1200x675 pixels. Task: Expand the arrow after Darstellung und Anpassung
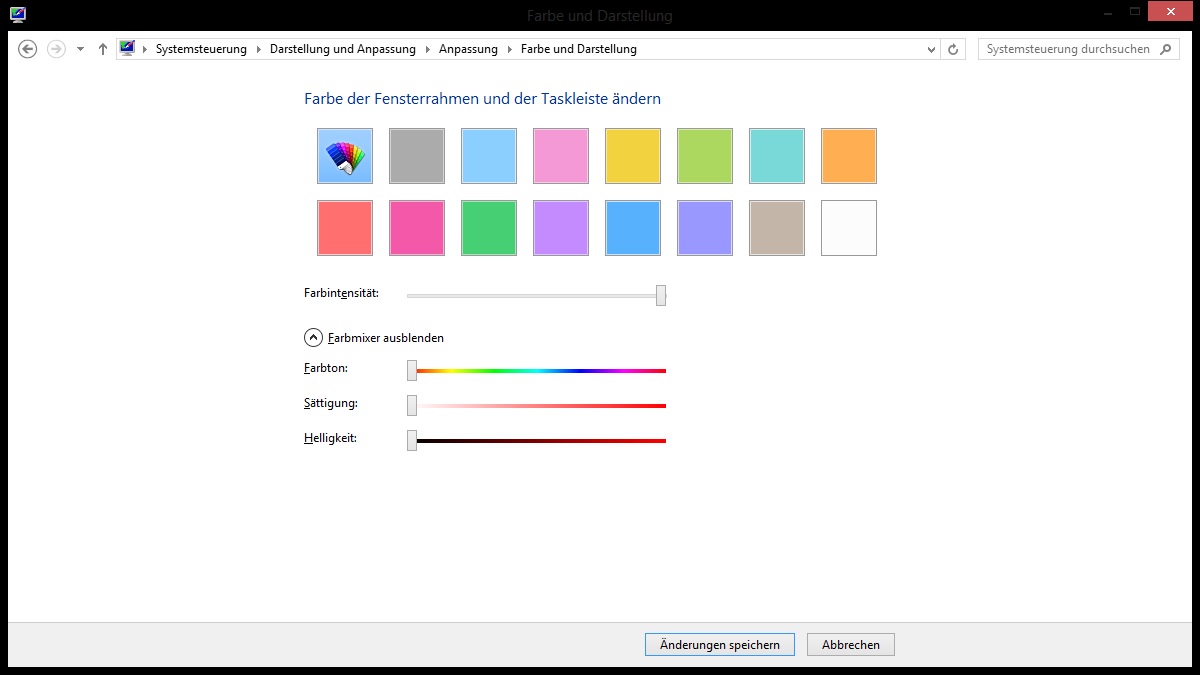[427, 49]
